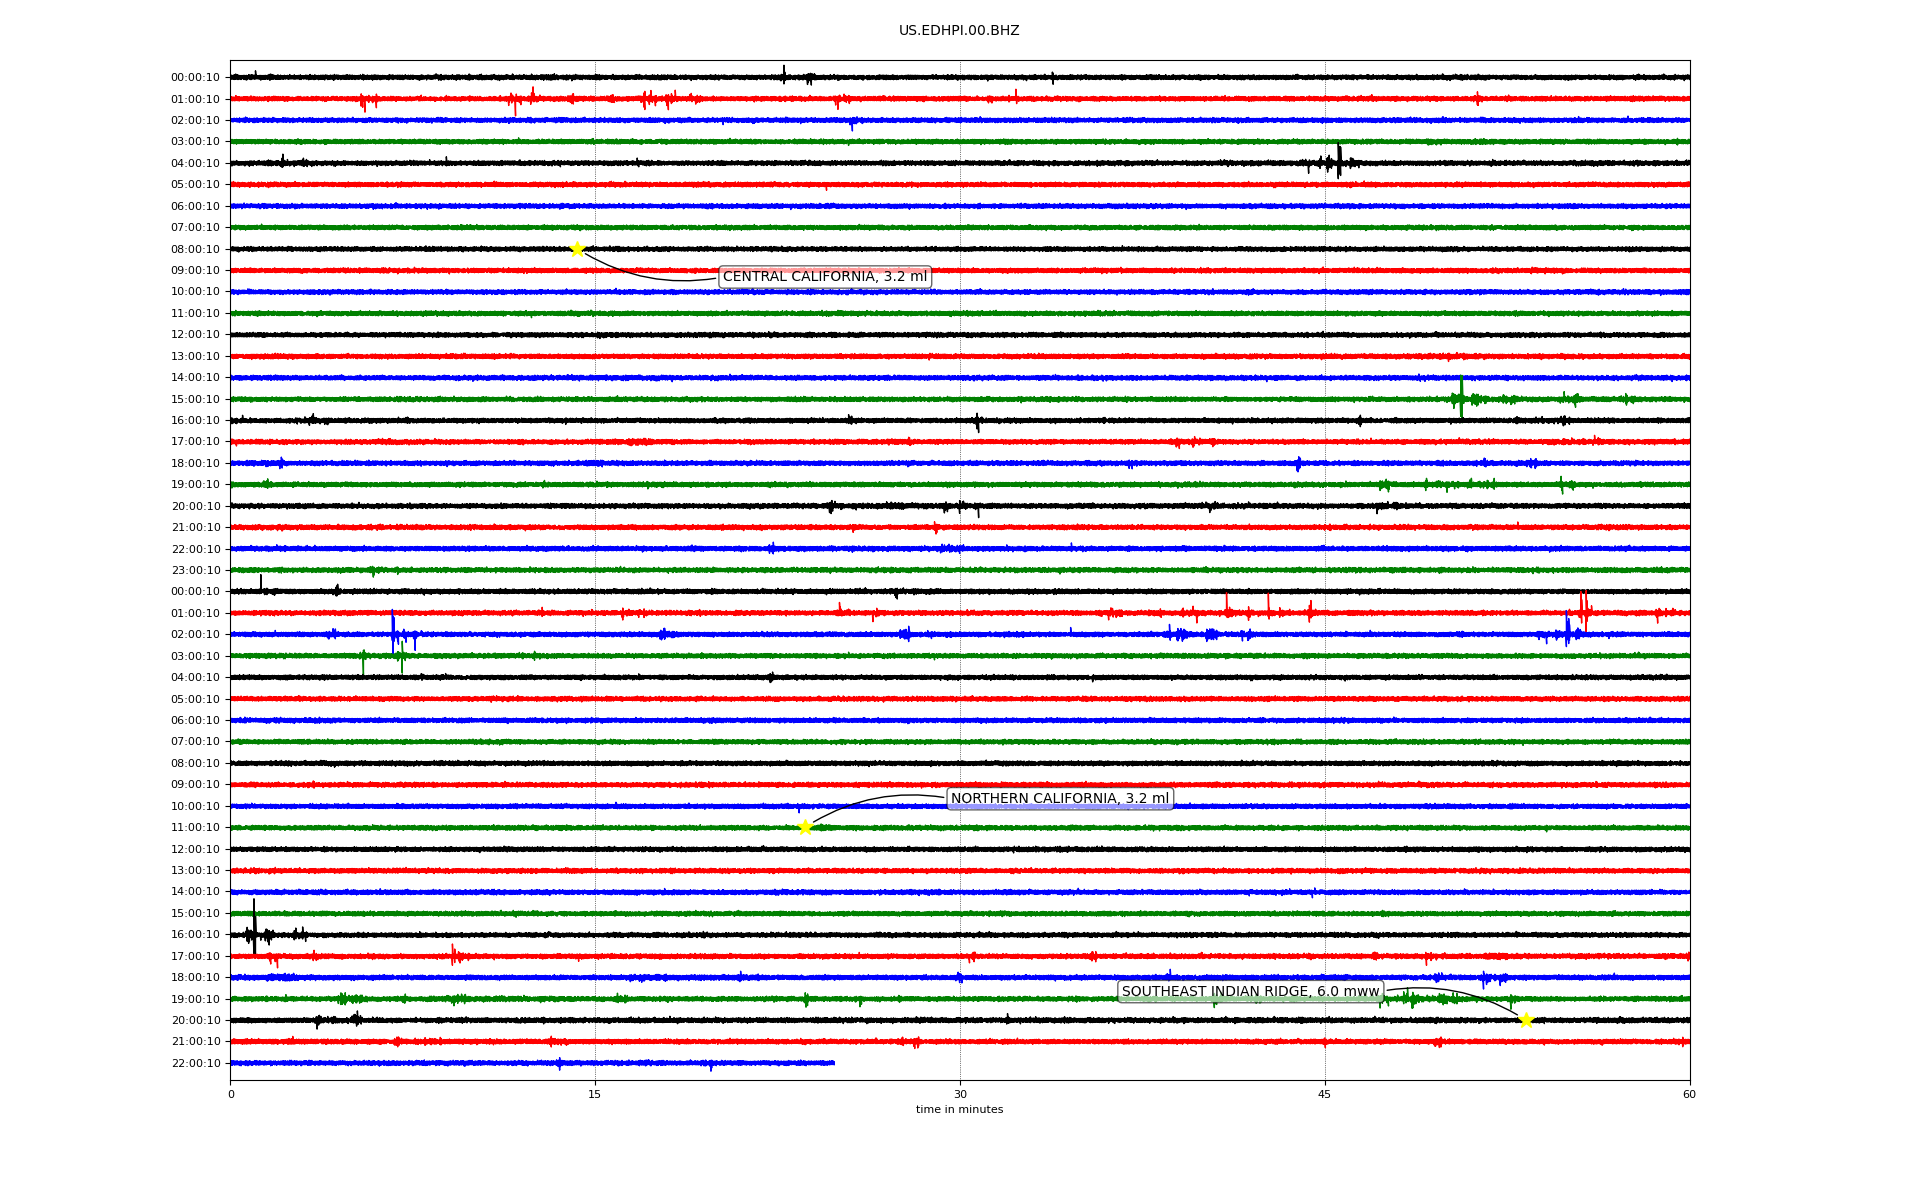This screenshot has width=1920, height=1200.
Task: Click the 15 tick on x-axis
Action: click(595, 1094)
